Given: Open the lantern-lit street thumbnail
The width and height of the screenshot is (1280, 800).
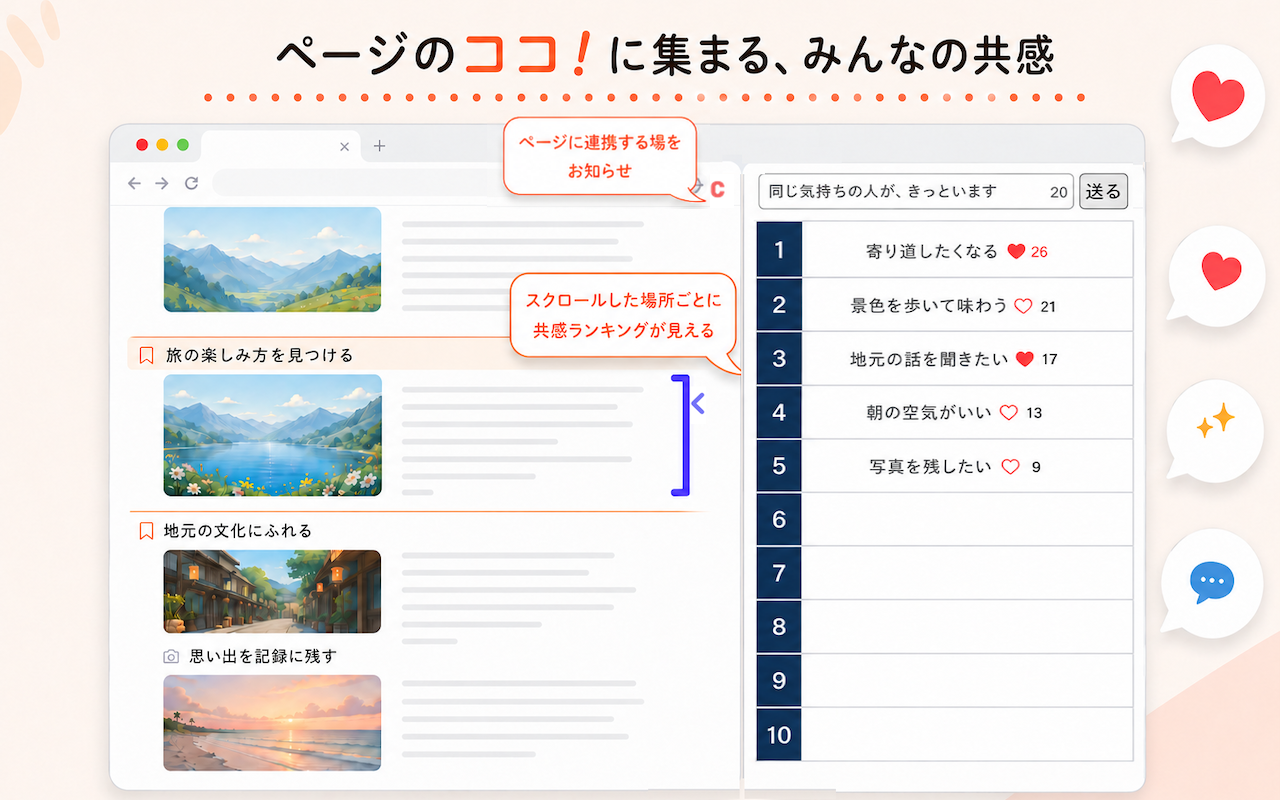Looking at the screenshot, I should 272,591.
